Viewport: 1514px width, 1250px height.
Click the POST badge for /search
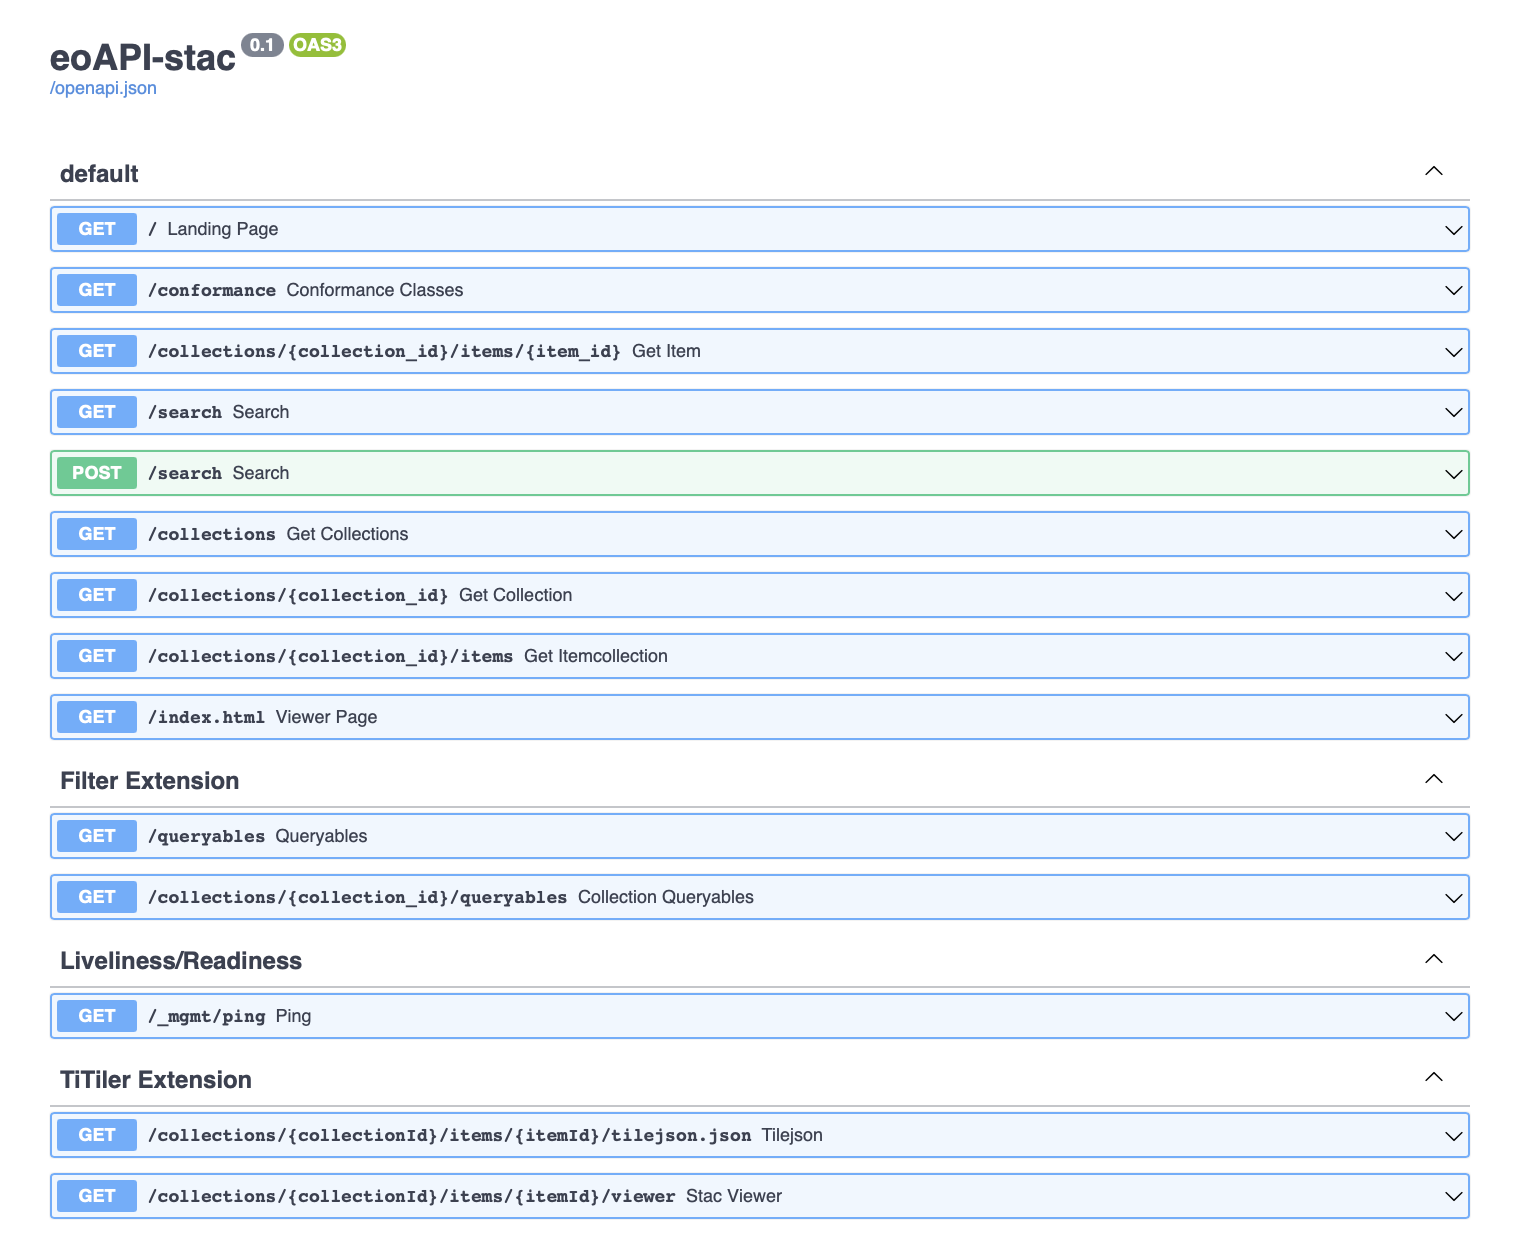point(97,473)
